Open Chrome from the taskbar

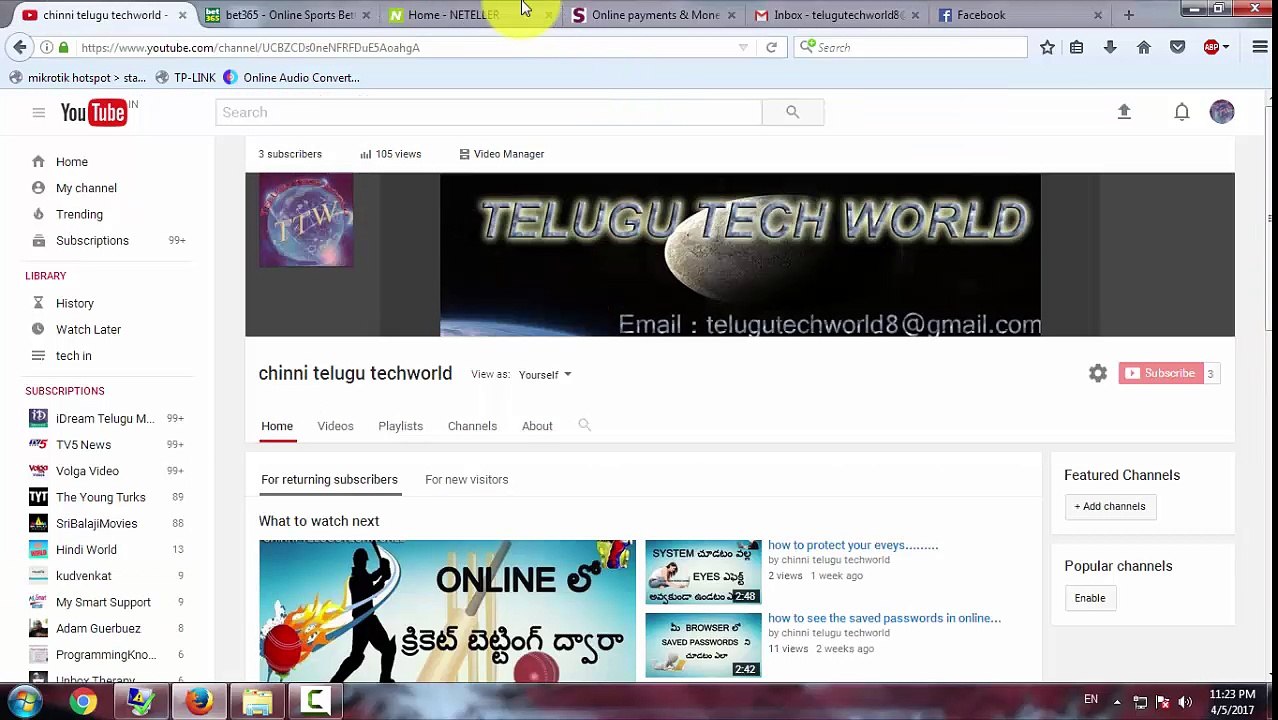83,702
